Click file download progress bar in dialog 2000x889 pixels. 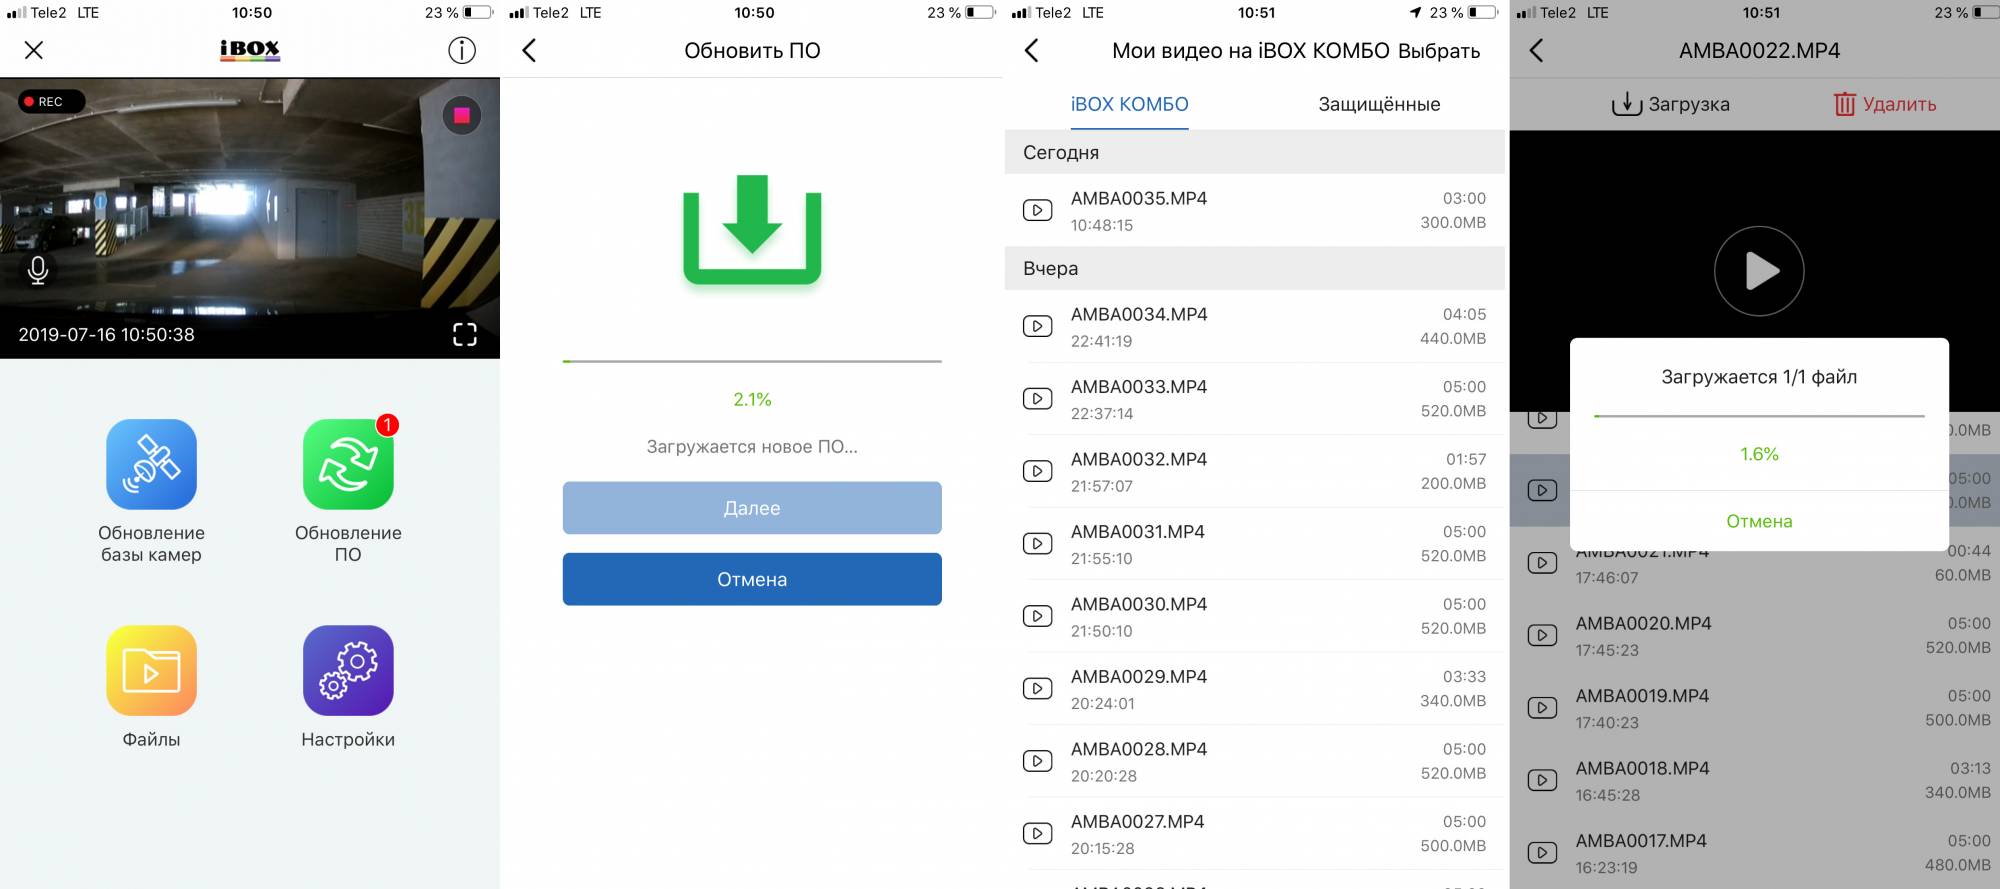click(1759, 416)
